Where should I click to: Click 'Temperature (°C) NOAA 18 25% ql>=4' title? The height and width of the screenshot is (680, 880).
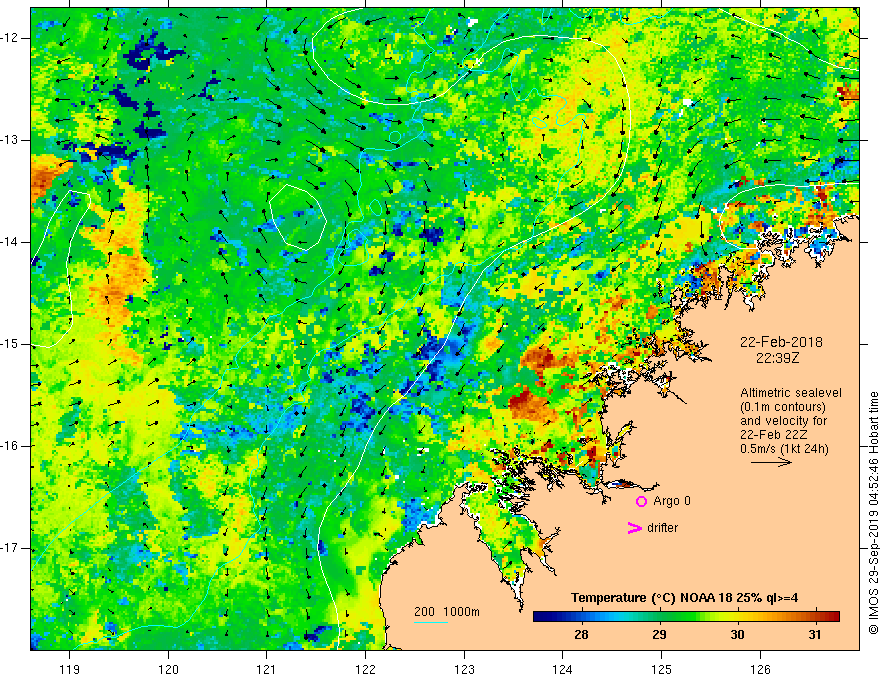tap(684, 598)
